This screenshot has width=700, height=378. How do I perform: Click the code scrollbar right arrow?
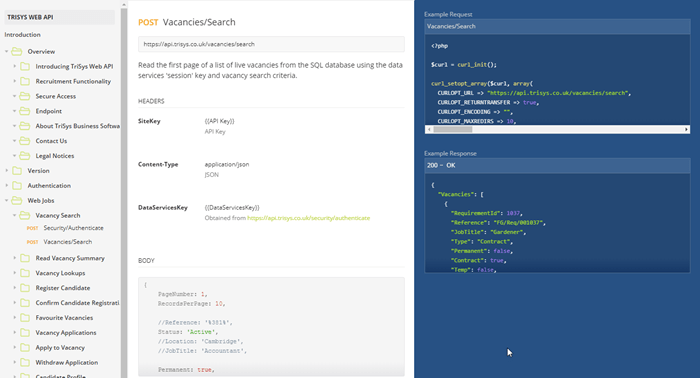click(x=686, y=129)
